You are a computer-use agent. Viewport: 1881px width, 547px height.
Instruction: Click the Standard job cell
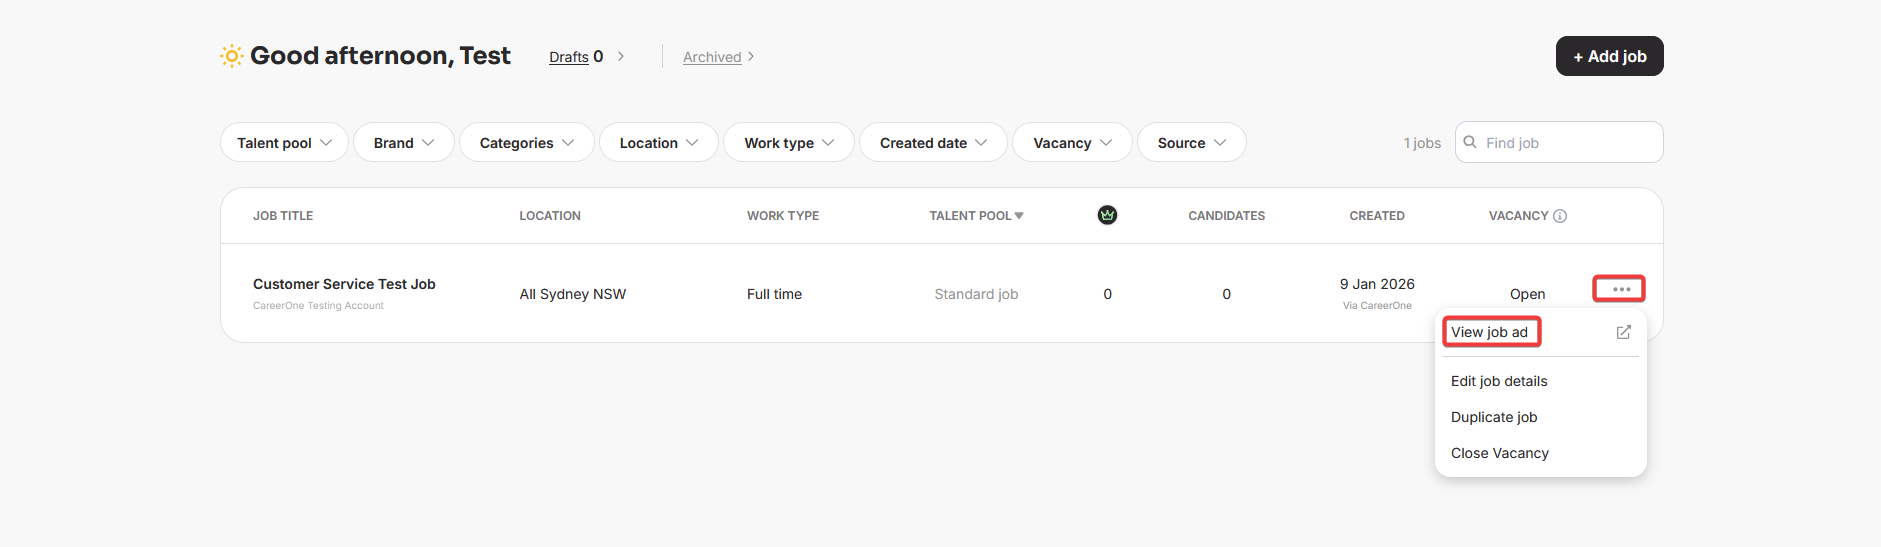pyautogui.click(x=976, y=294)
